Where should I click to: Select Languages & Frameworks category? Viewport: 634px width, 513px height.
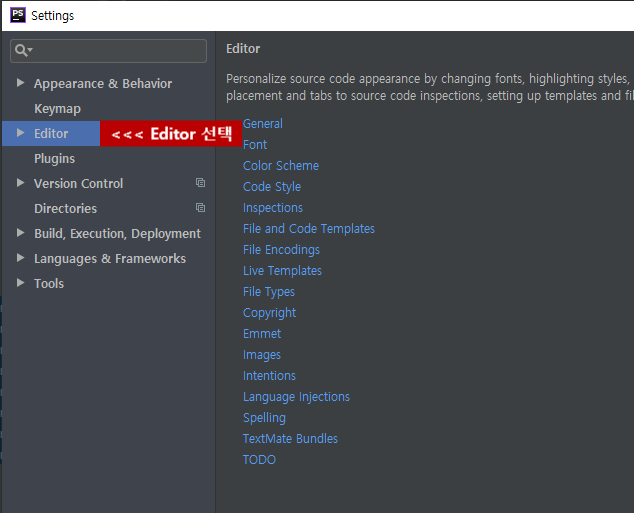click(x=110, y=259)
